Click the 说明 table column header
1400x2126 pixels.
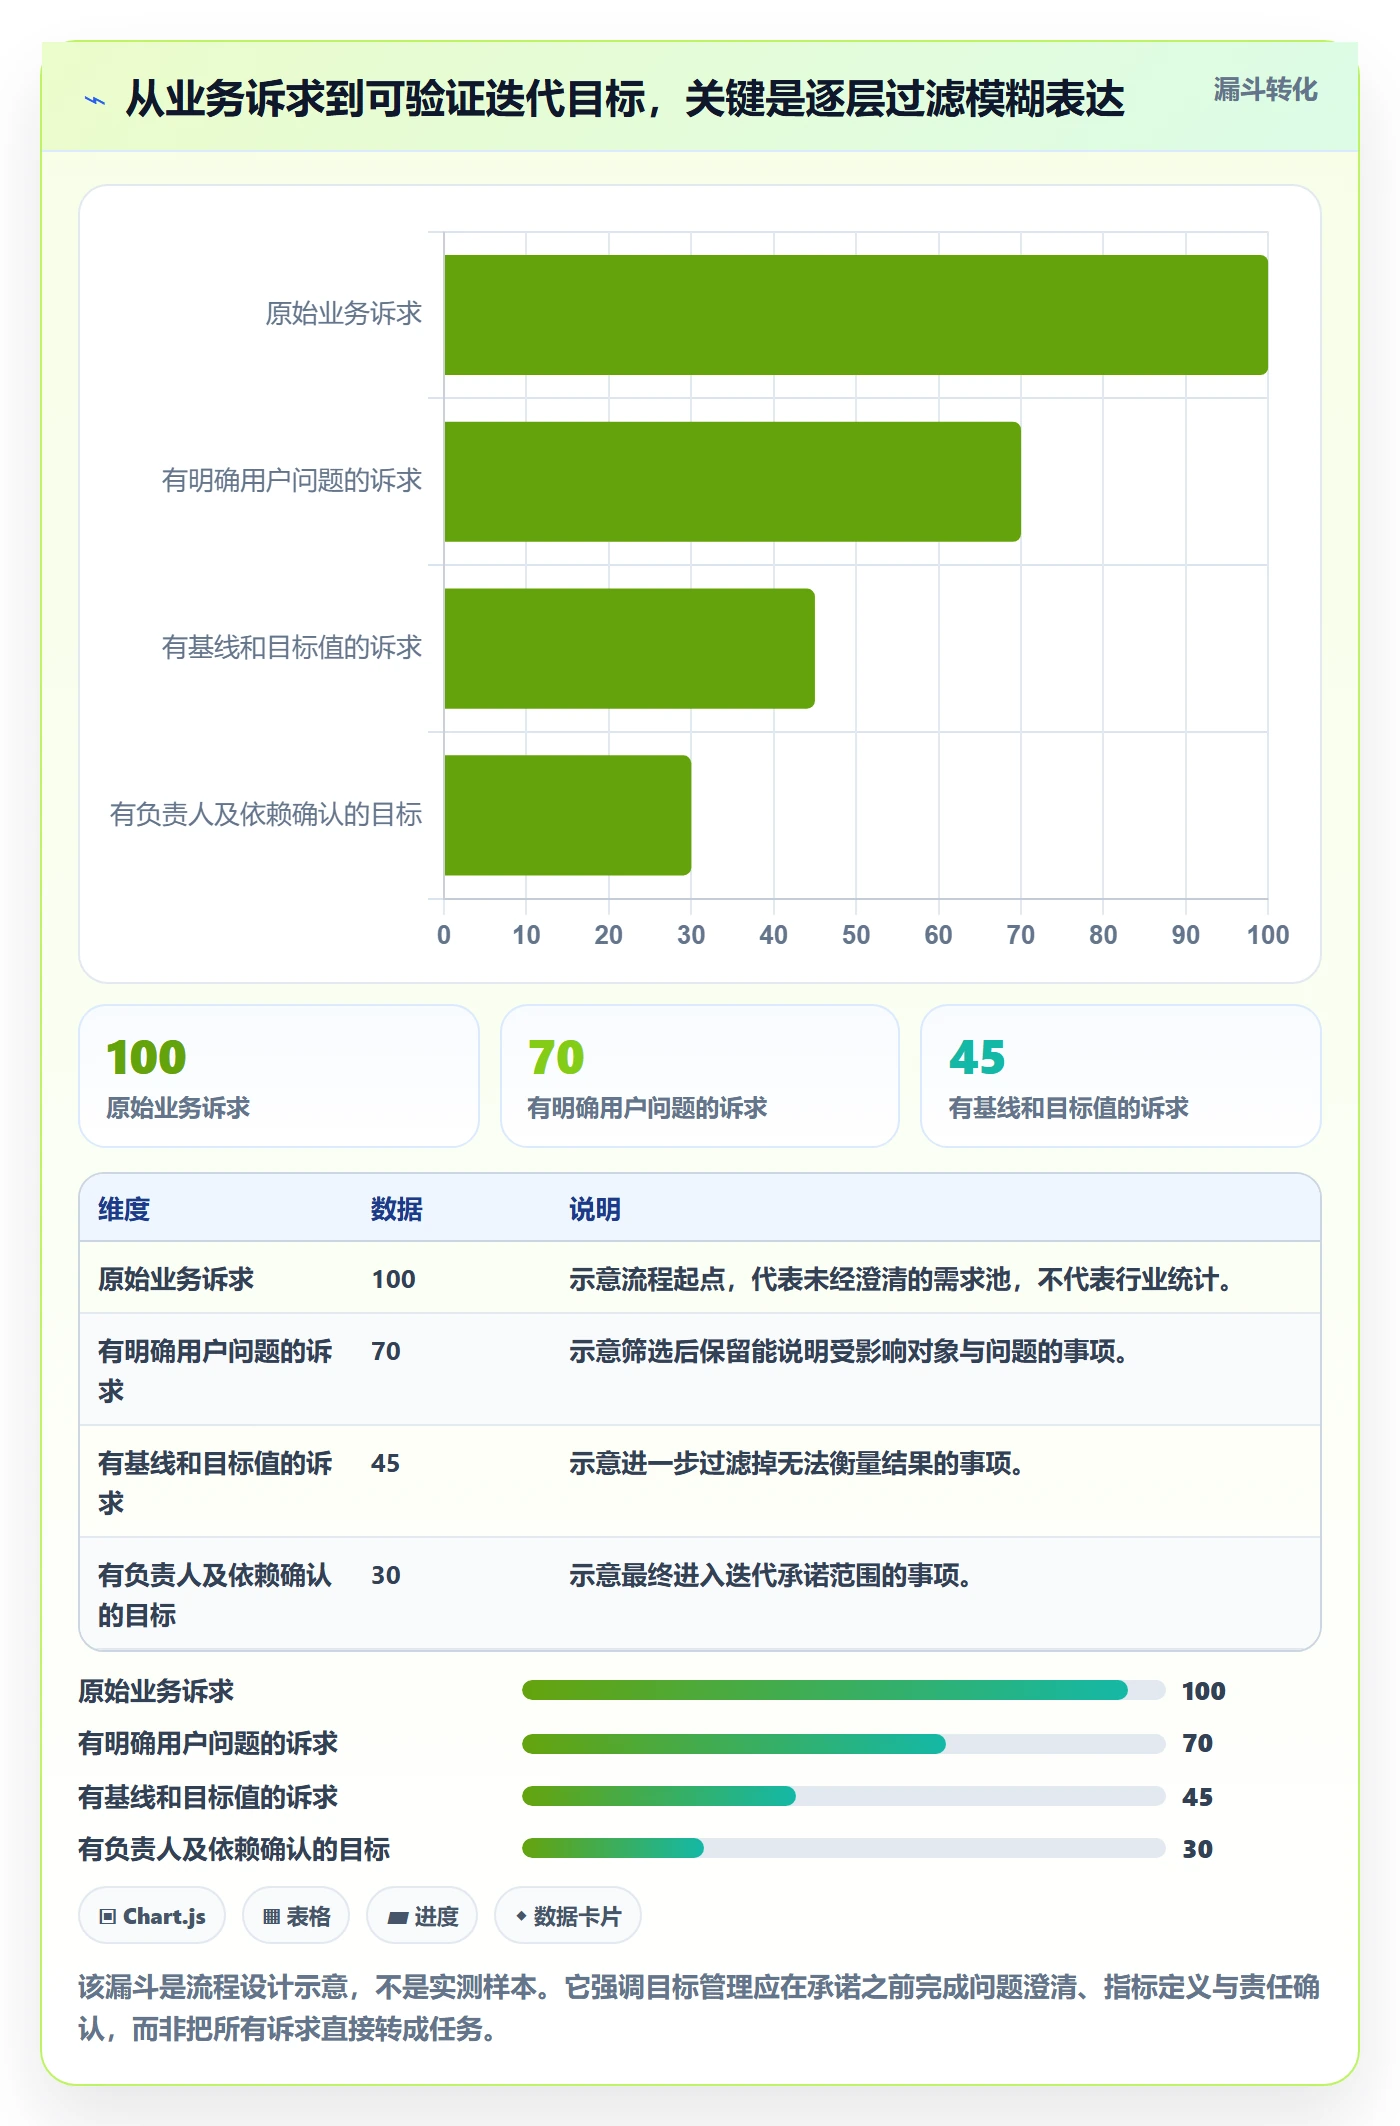pos(595,1209)
